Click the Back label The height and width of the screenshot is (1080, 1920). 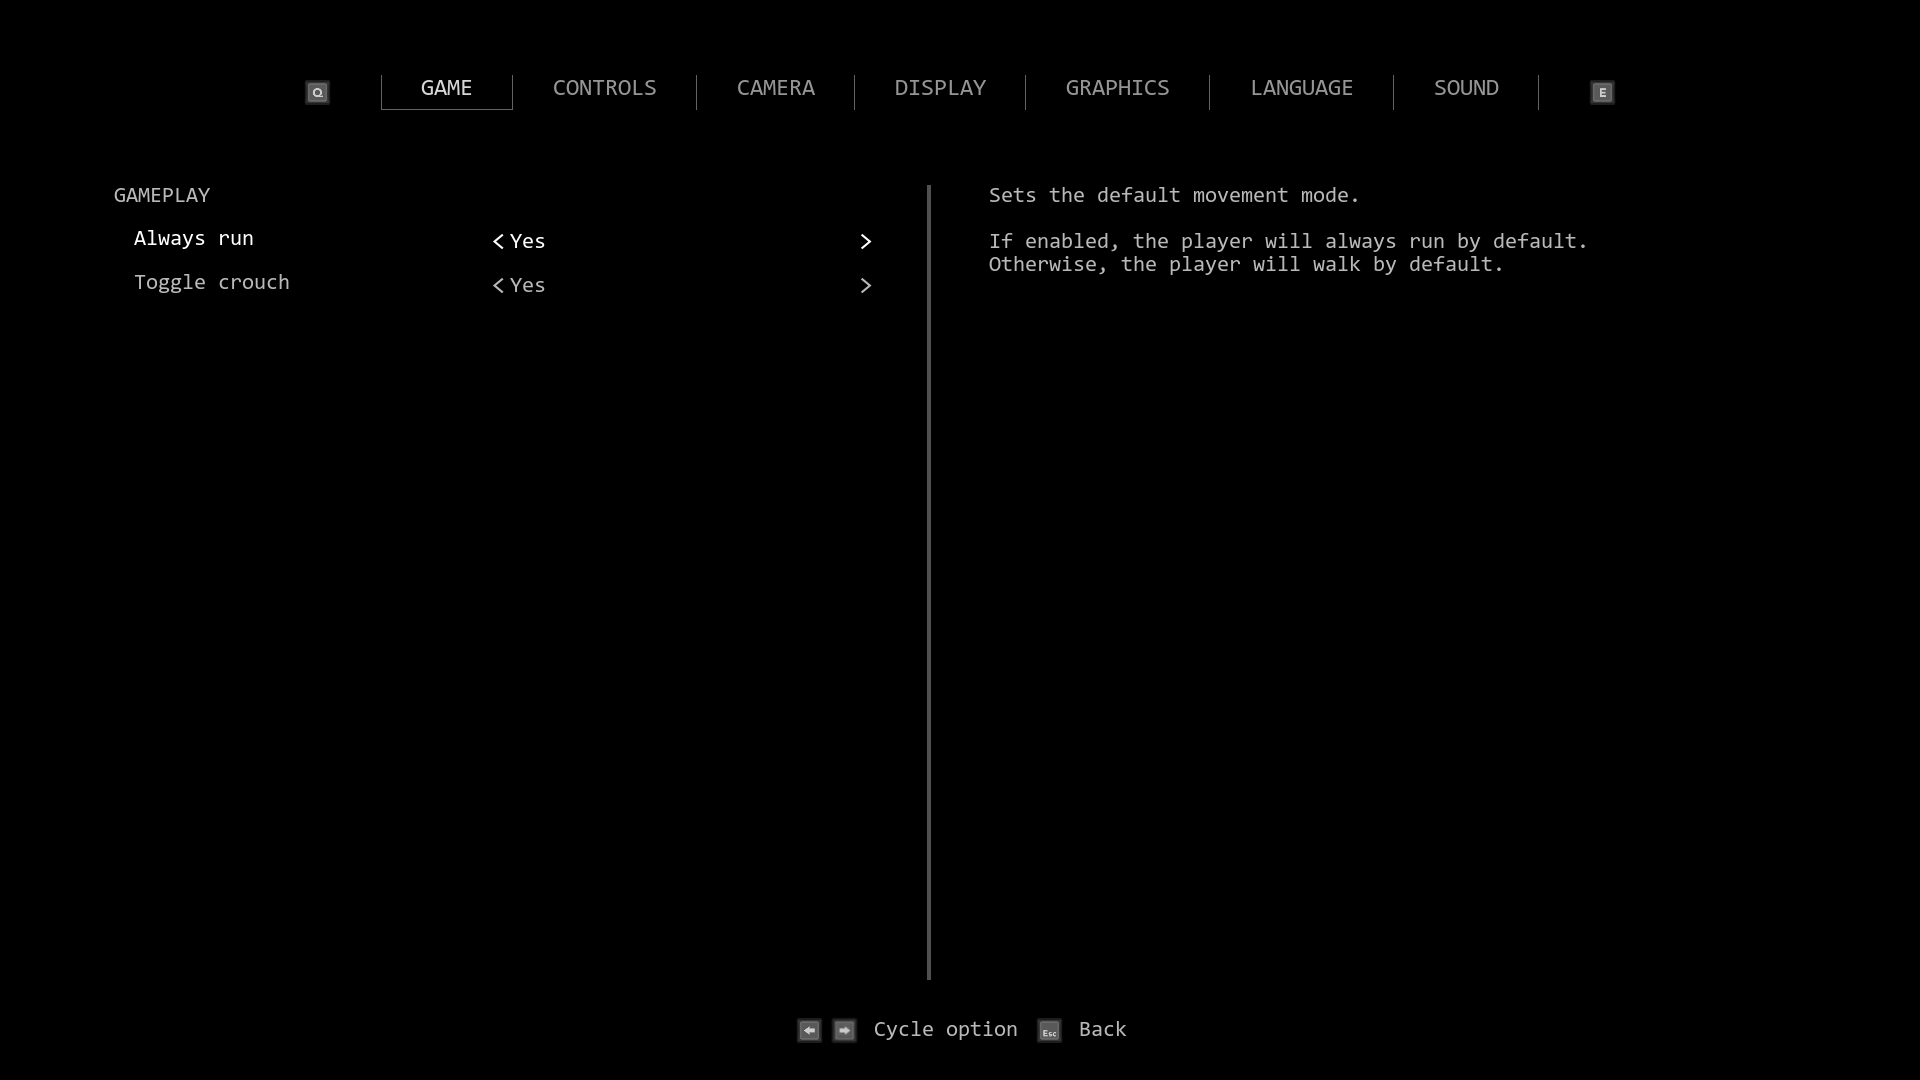pyautogui.click(x=1102, y=1029)
